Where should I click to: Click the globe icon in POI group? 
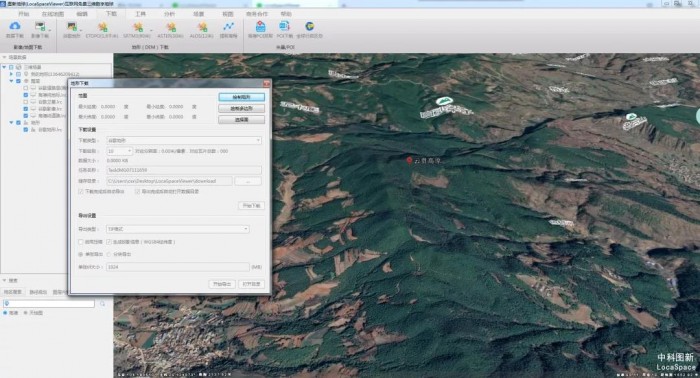(x=309, y=26)
